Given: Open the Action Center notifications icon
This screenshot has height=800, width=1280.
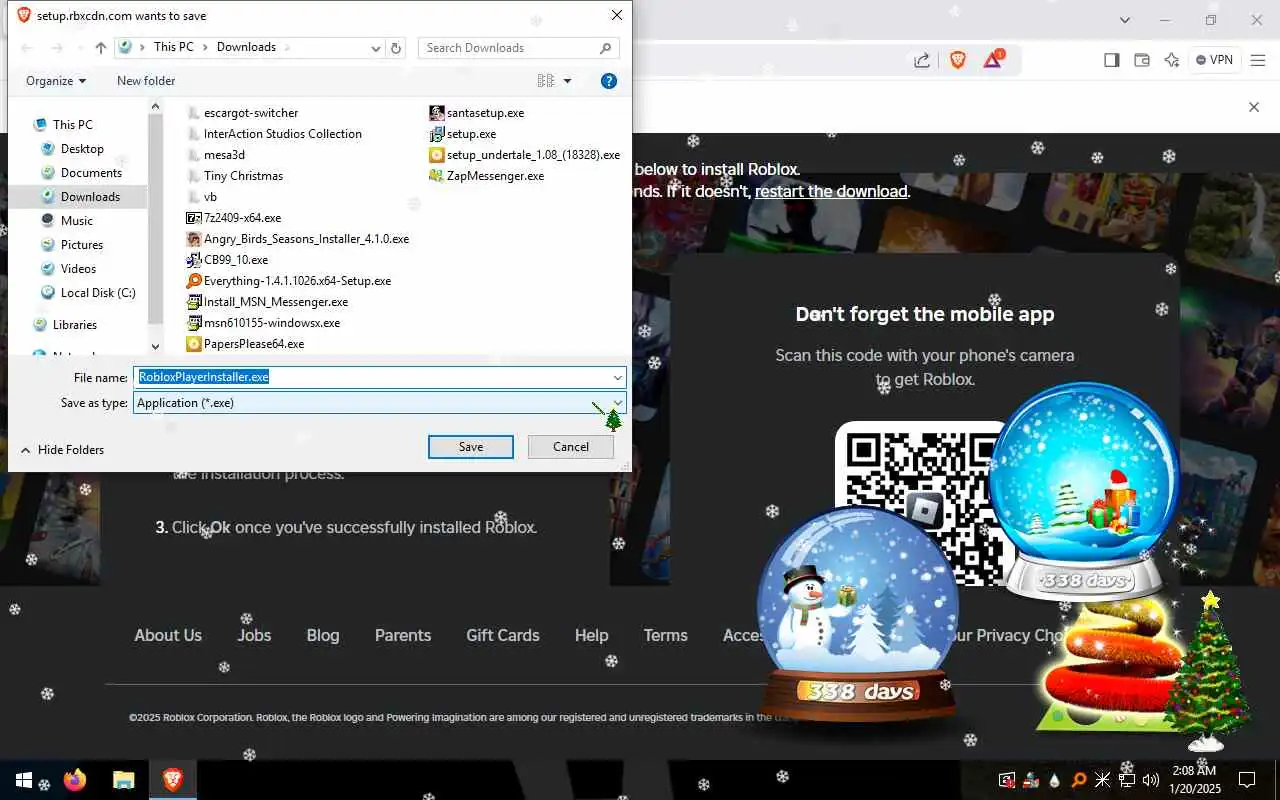Looking at the screenshot, I should (x=1247, y=780).
